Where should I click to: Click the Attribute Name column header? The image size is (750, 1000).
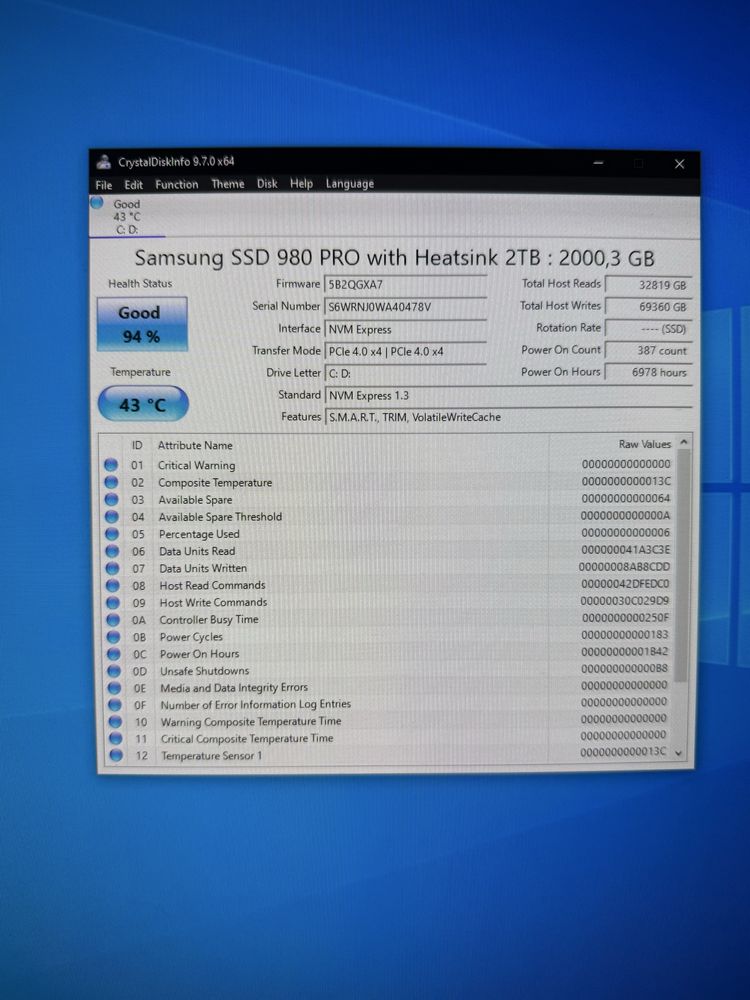(195, 445)
